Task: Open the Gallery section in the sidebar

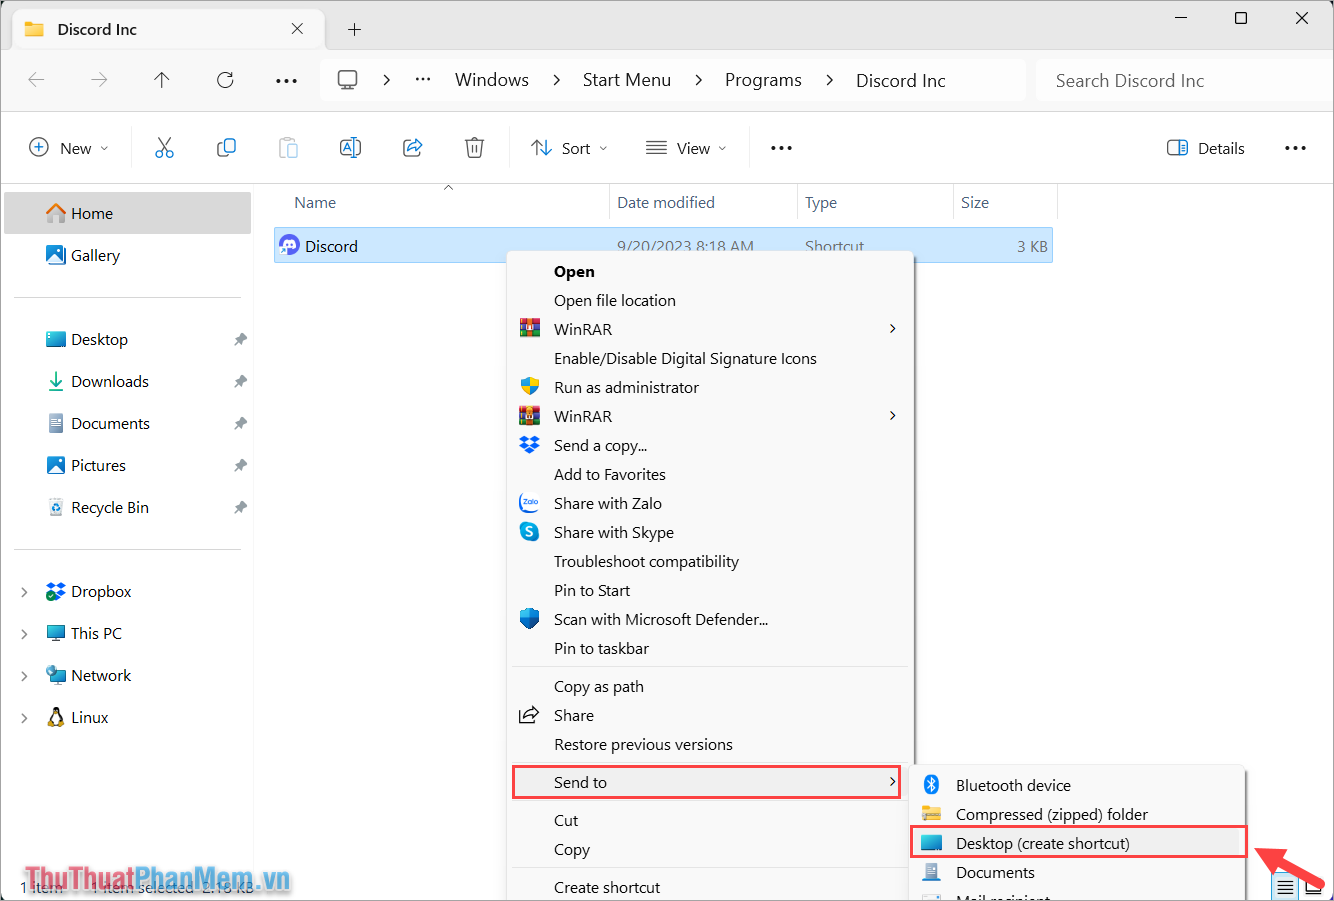Action: tap(94, 255)
